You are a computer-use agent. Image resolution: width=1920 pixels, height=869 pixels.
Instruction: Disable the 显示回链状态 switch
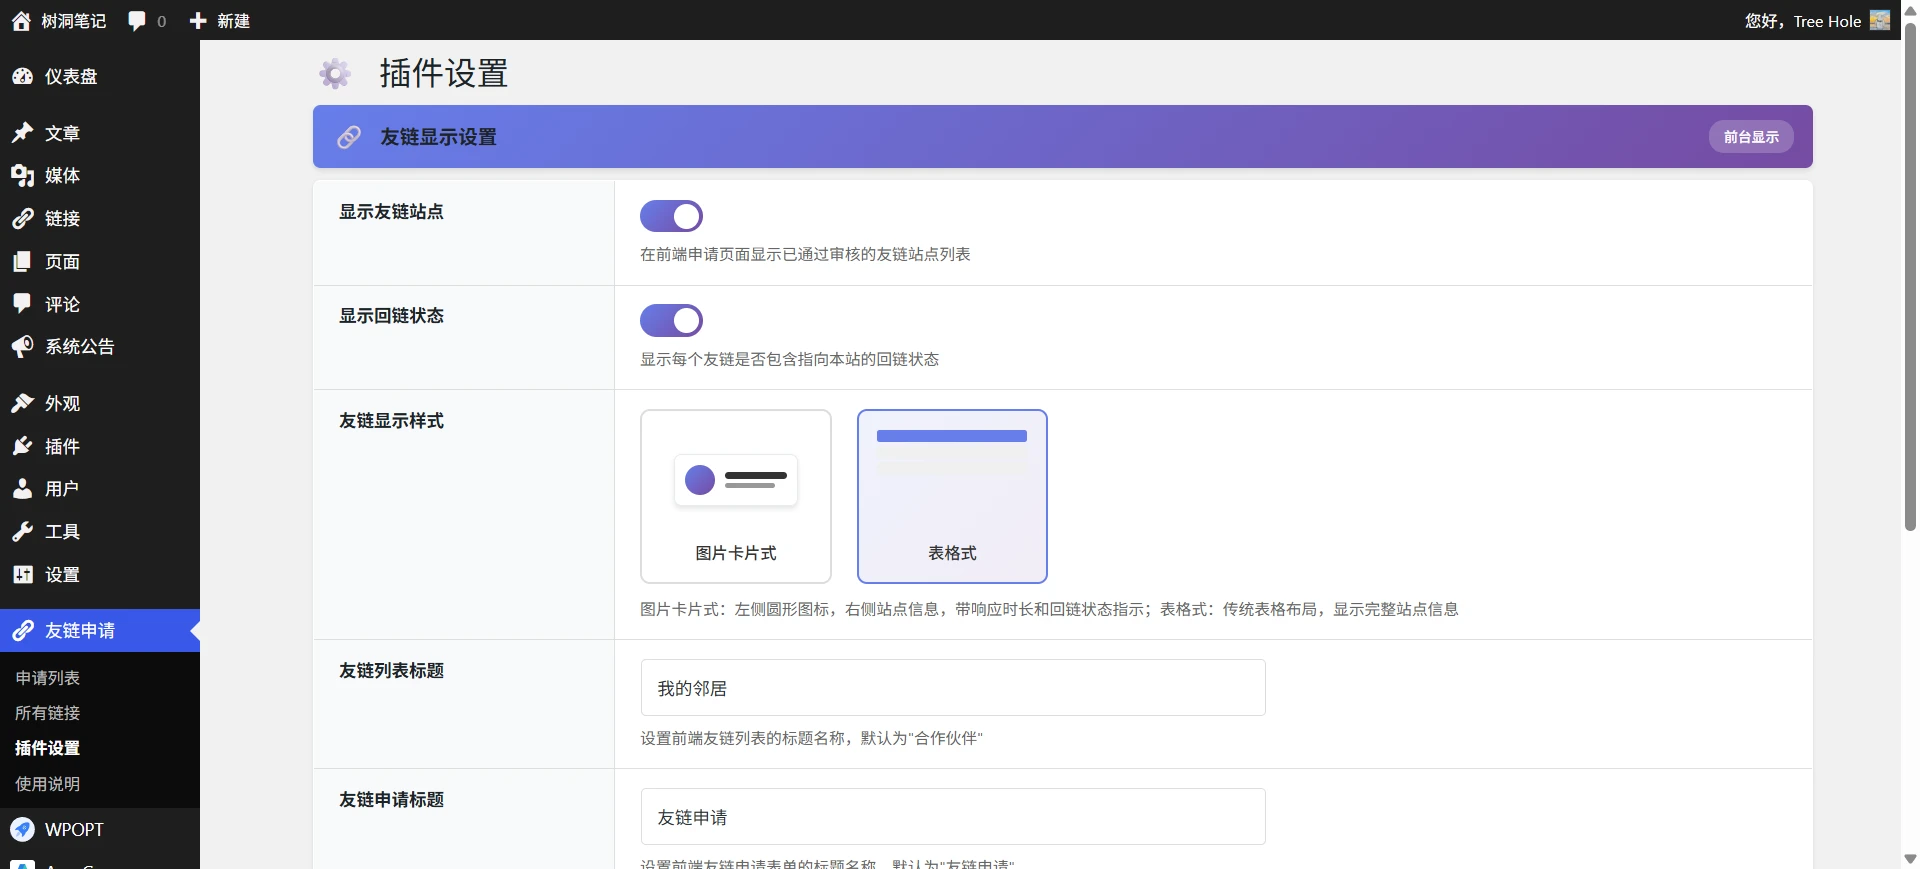(671, 321)
